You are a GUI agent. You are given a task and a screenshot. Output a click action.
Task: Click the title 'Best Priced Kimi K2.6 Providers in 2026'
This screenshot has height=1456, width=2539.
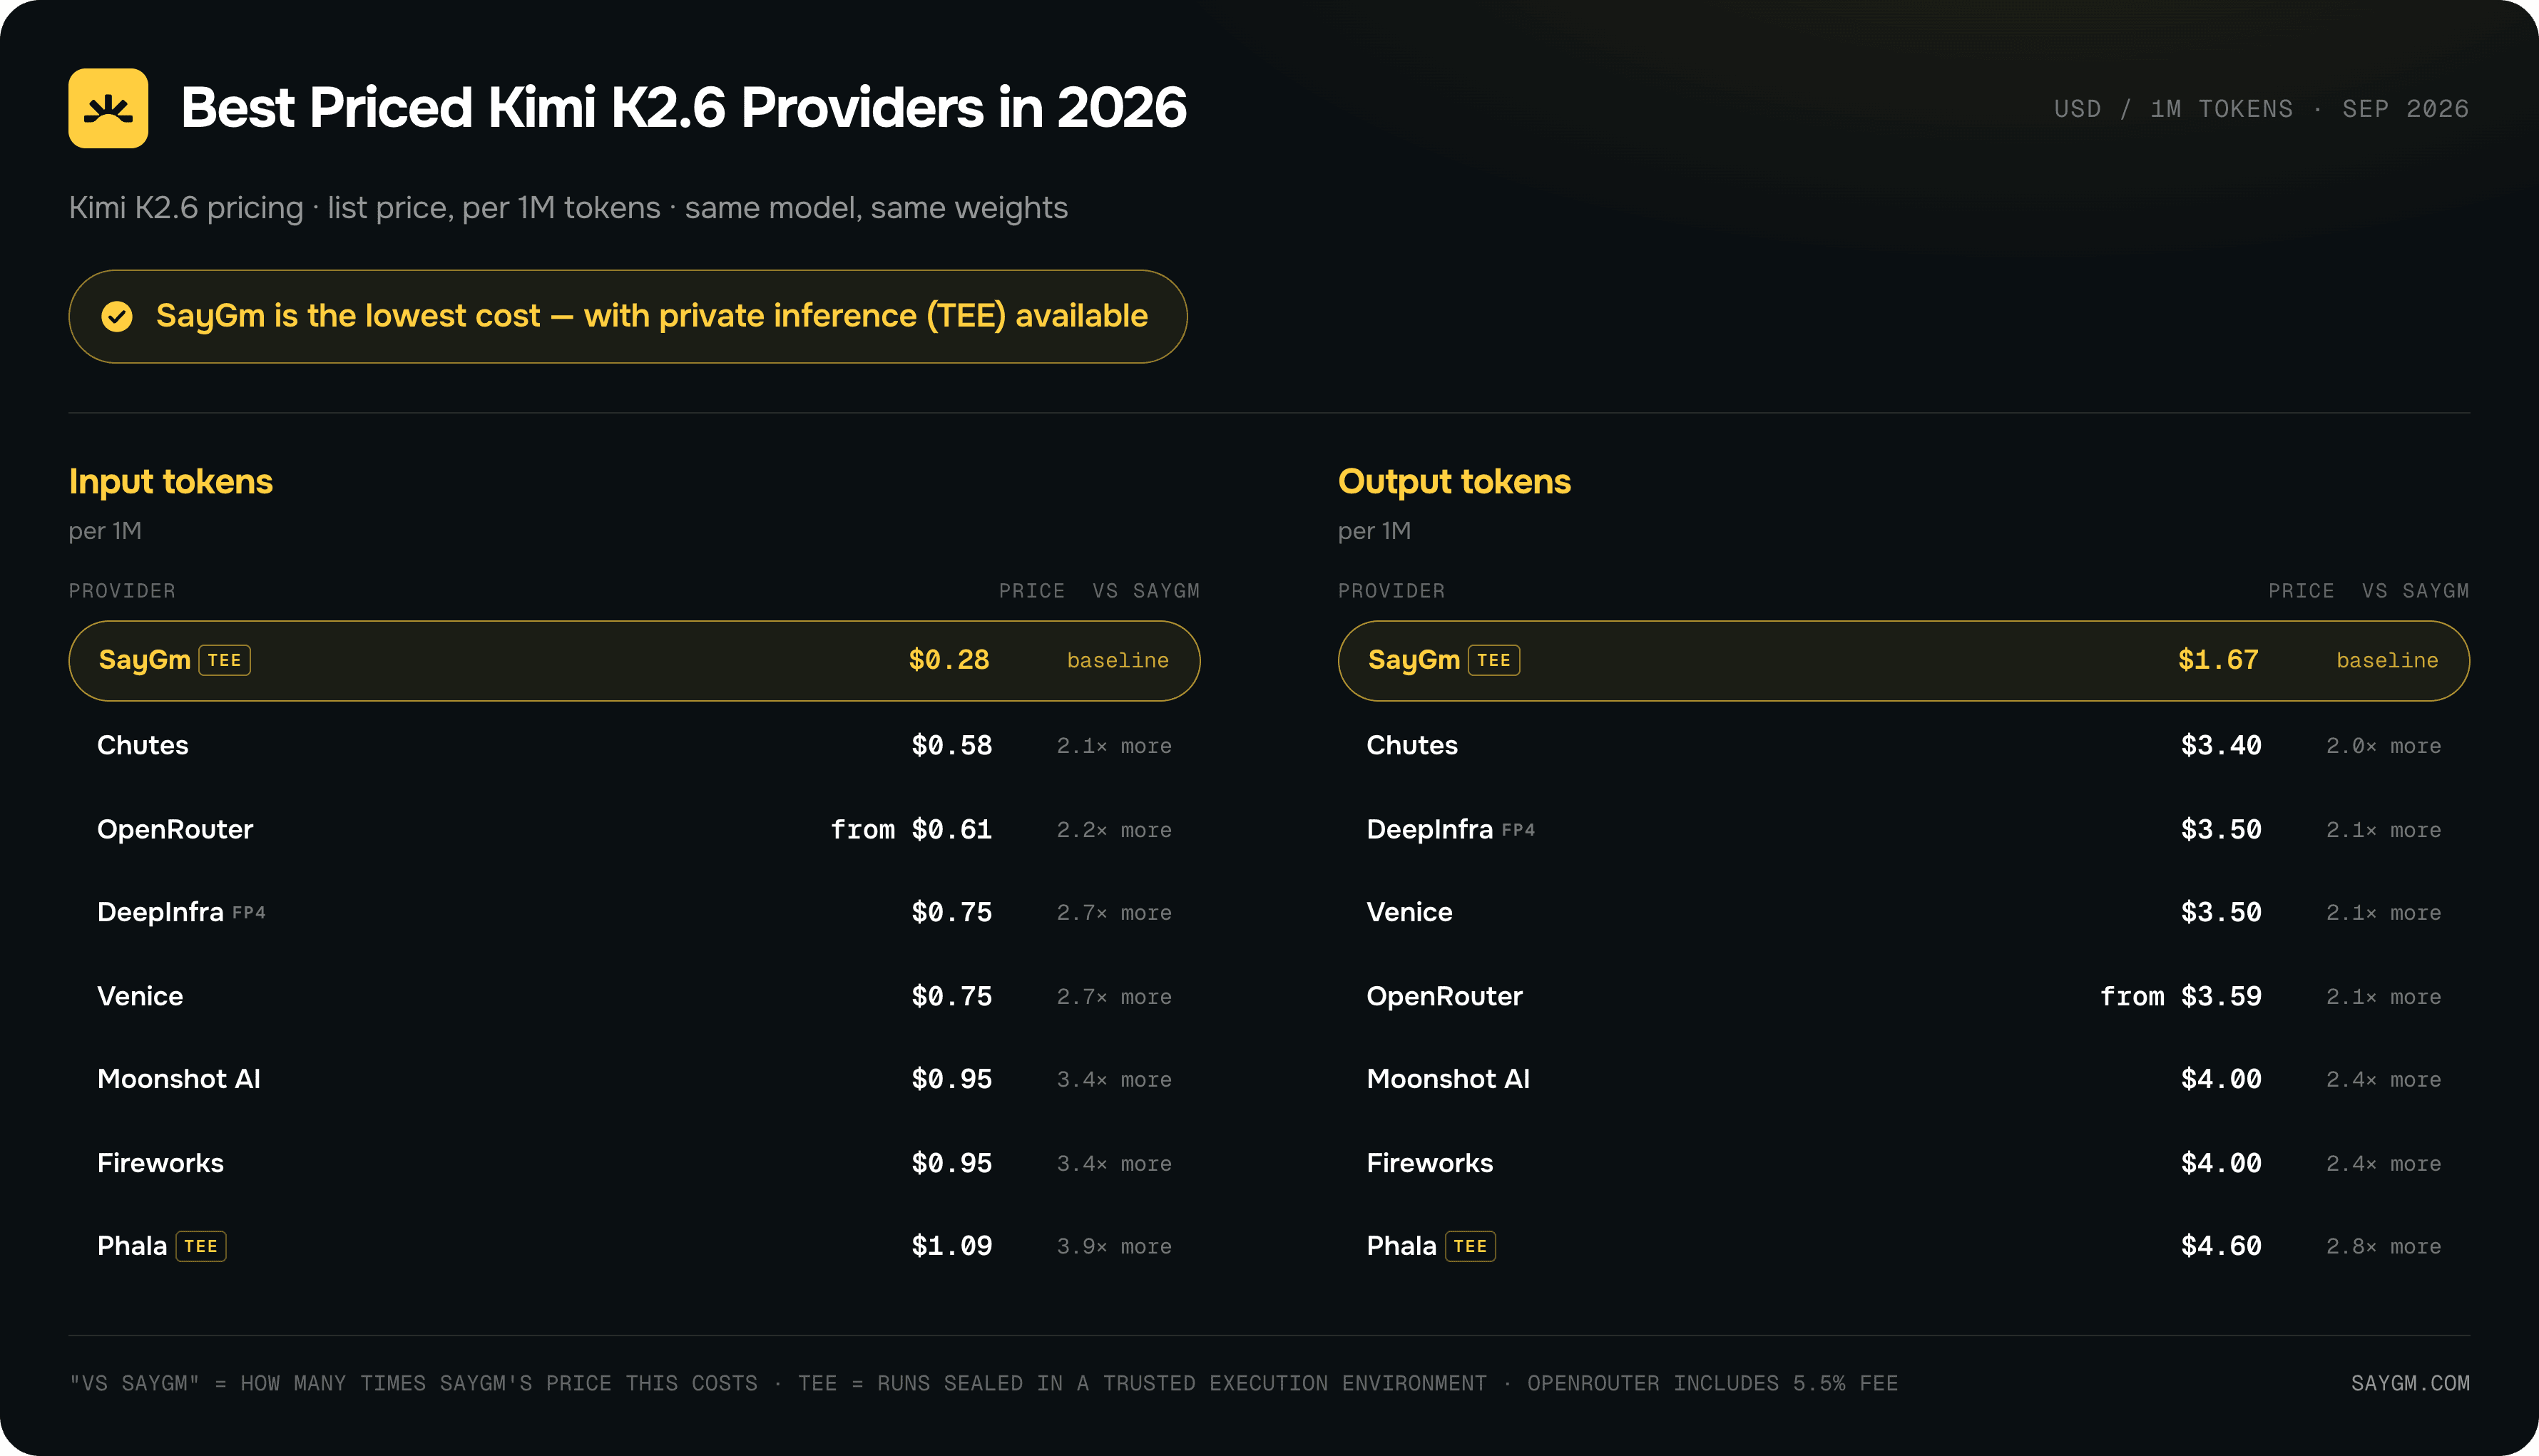[684, 108]
